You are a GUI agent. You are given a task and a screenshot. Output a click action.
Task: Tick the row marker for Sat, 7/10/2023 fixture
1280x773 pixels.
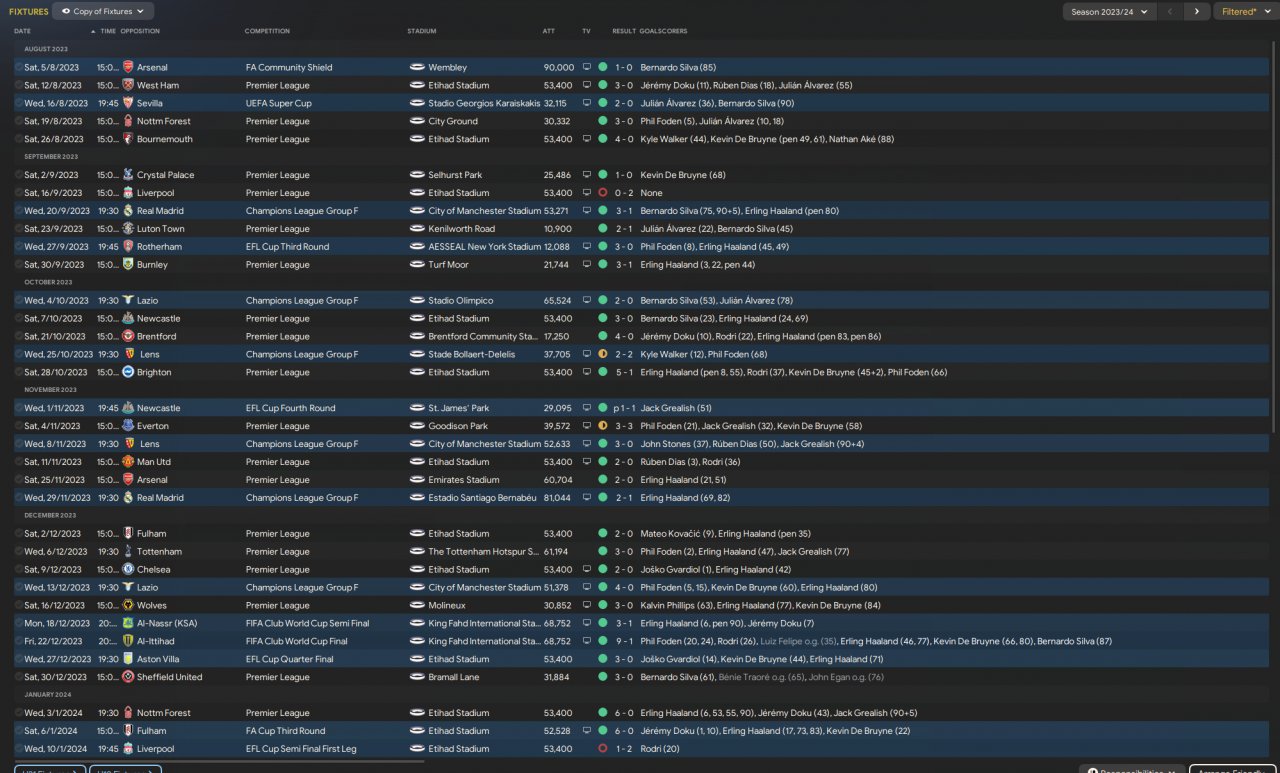coord(19,319)
